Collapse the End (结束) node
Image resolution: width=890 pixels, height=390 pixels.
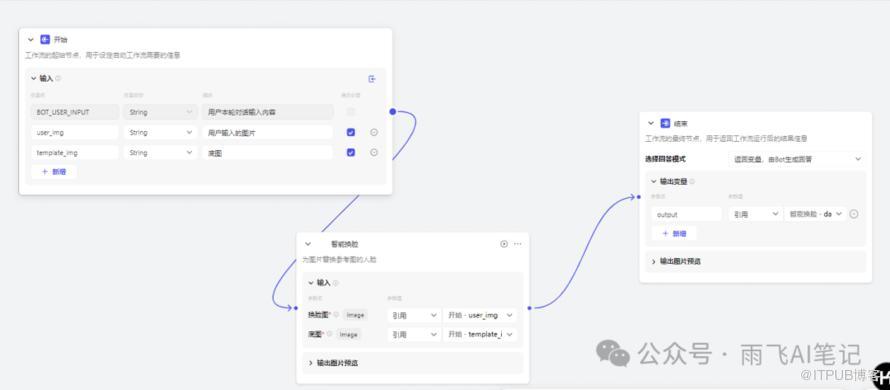(651, 123)
